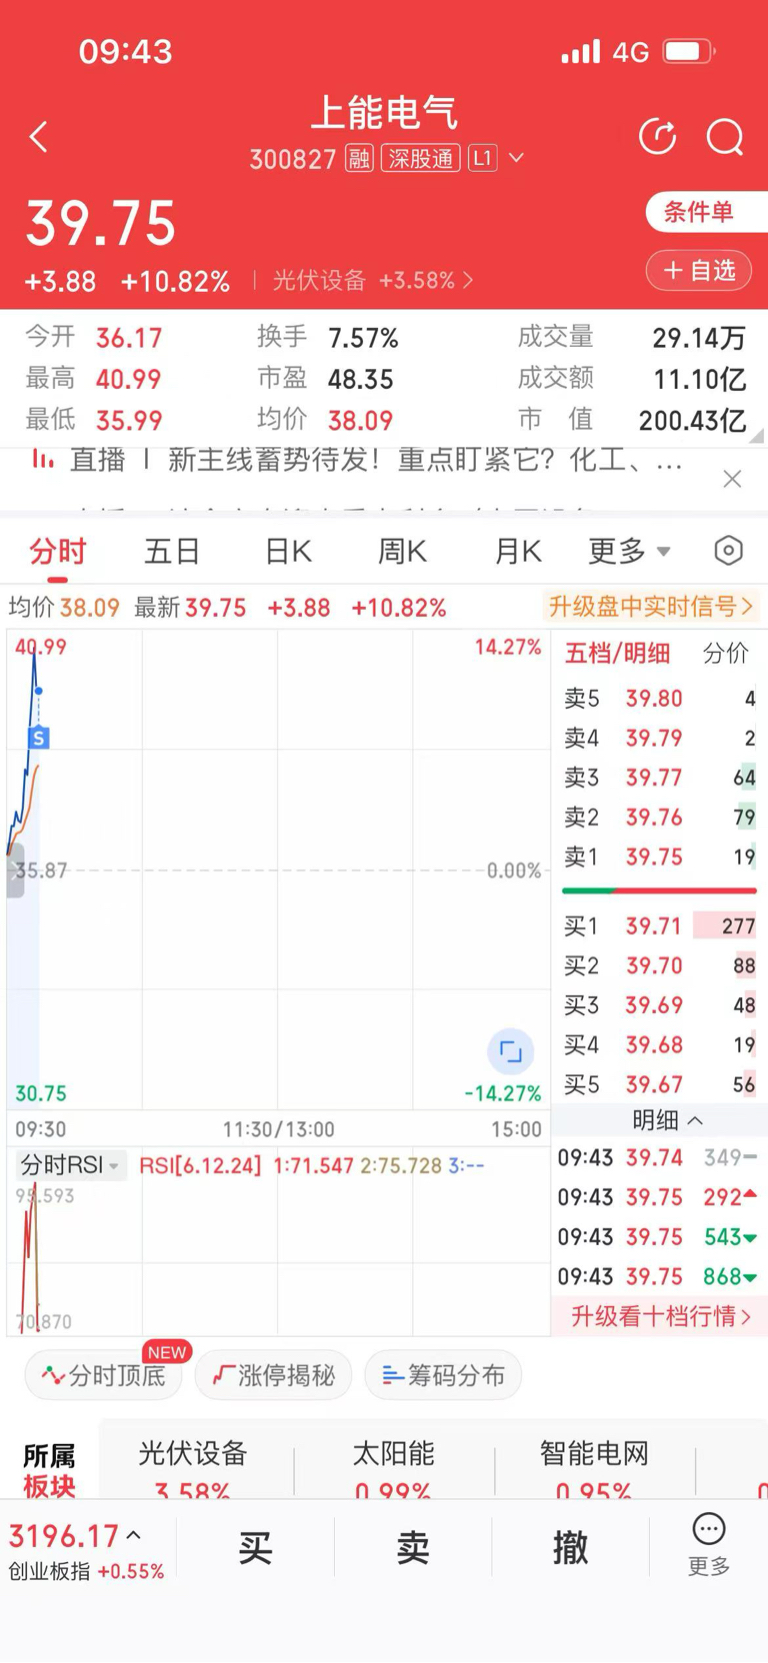Expand the 更多 chart period dropdown

(629, 551)
